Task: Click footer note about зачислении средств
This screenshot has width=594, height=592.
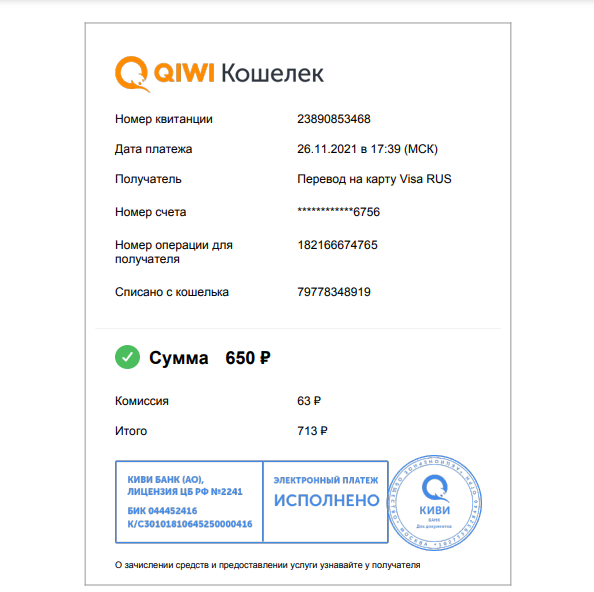Action: [x=267, y=565]
